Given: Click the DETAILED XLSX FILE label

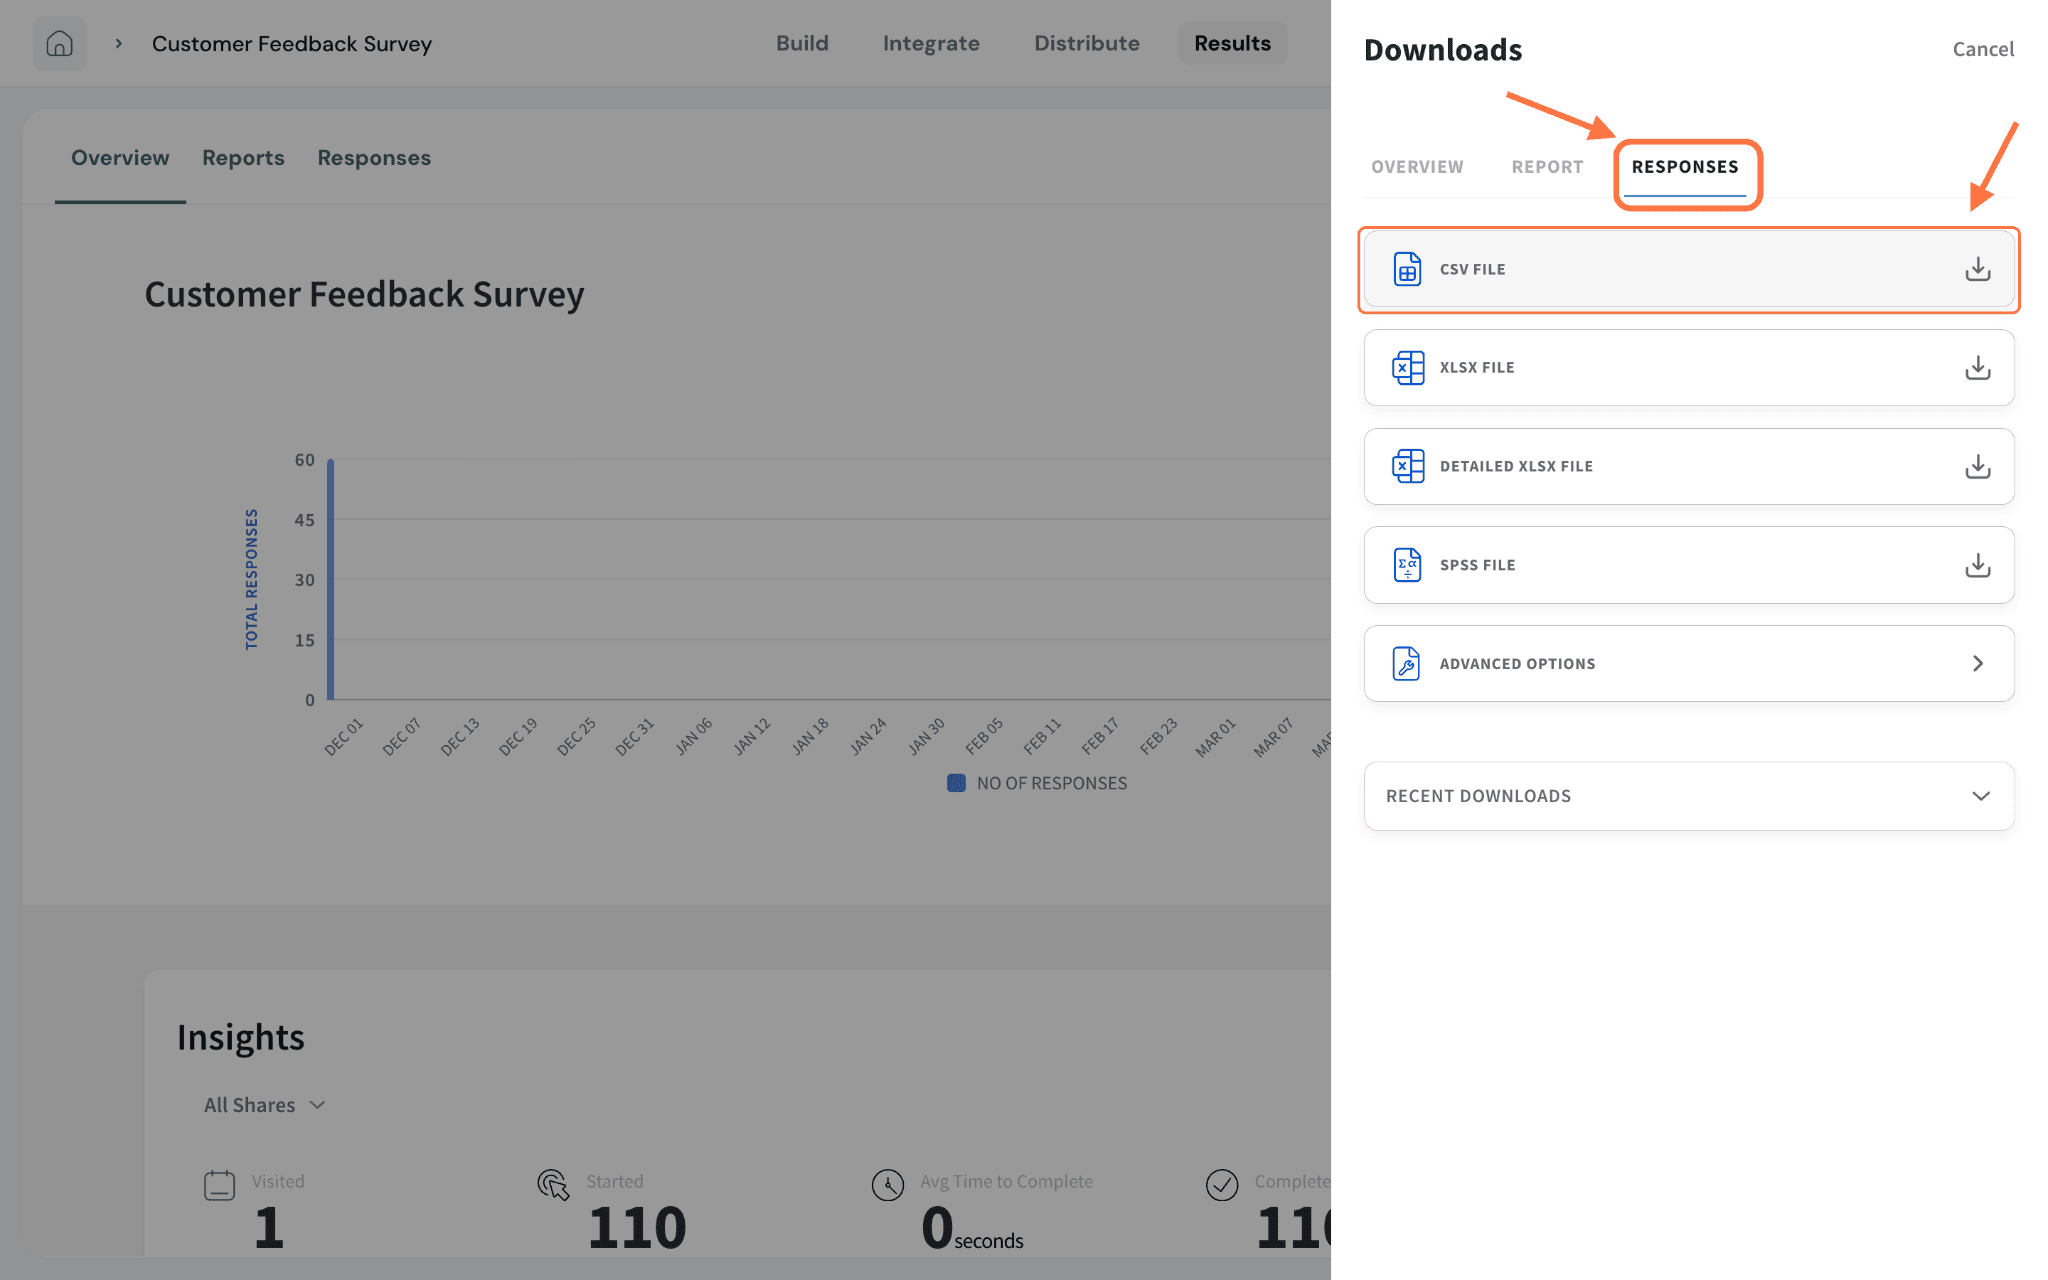Looking at the screenshot, I should pos(1516,467).
